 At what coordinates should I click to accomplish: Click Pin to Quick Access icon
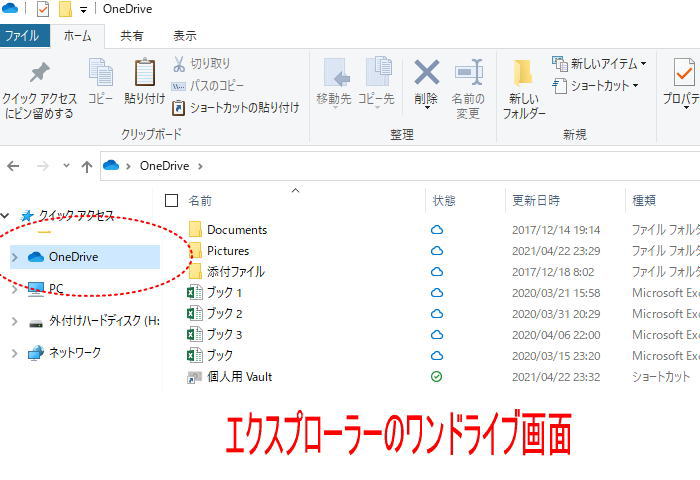pos(39,74)
